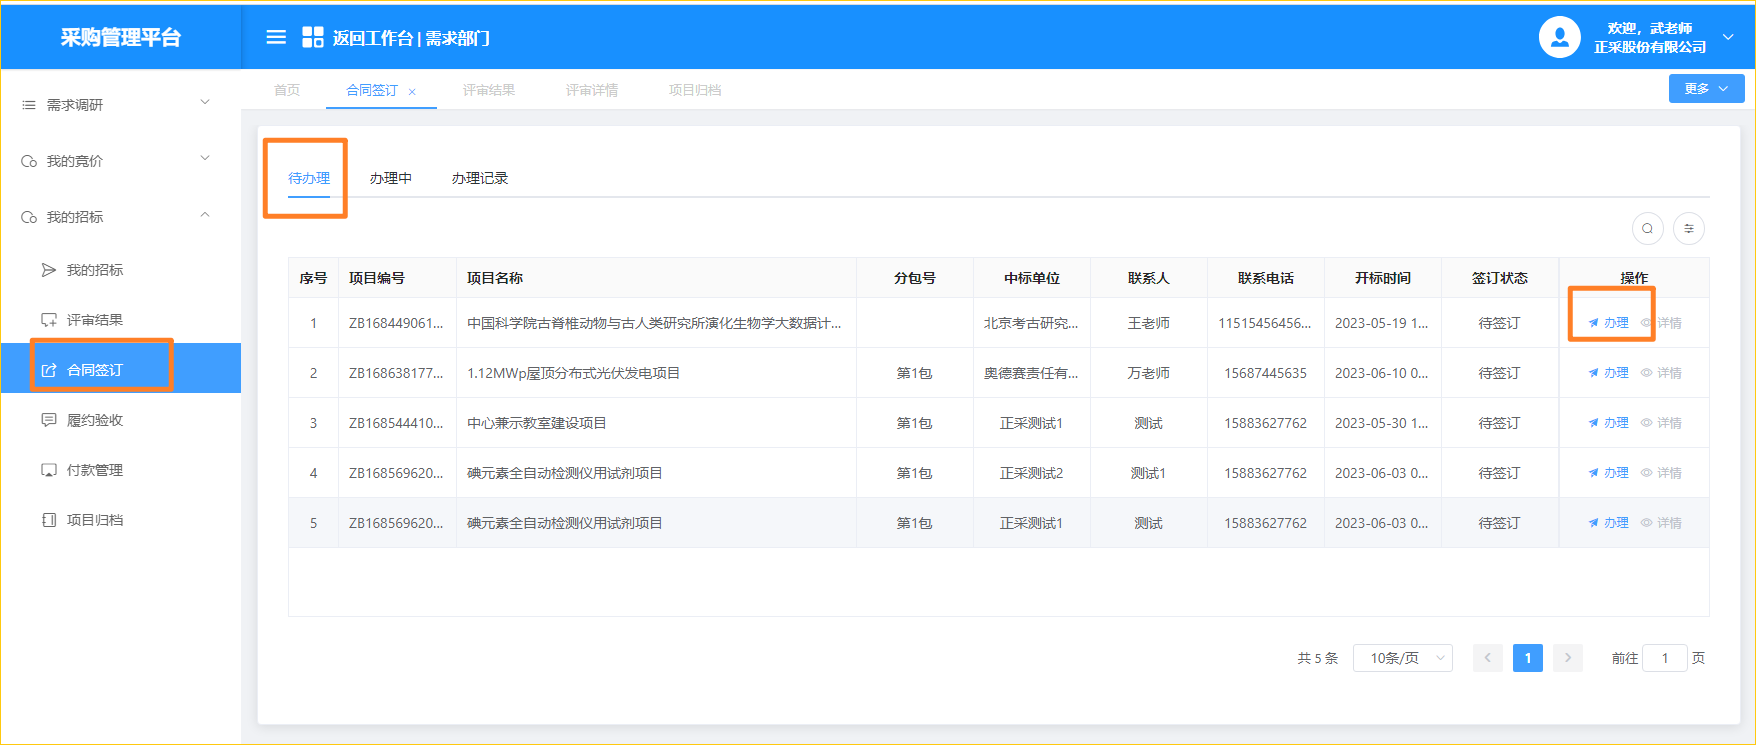This screenshot has width=1756, height=745.
Task: Select 我的招标 submenu item with arrow icon
Action: pos(94,270)
